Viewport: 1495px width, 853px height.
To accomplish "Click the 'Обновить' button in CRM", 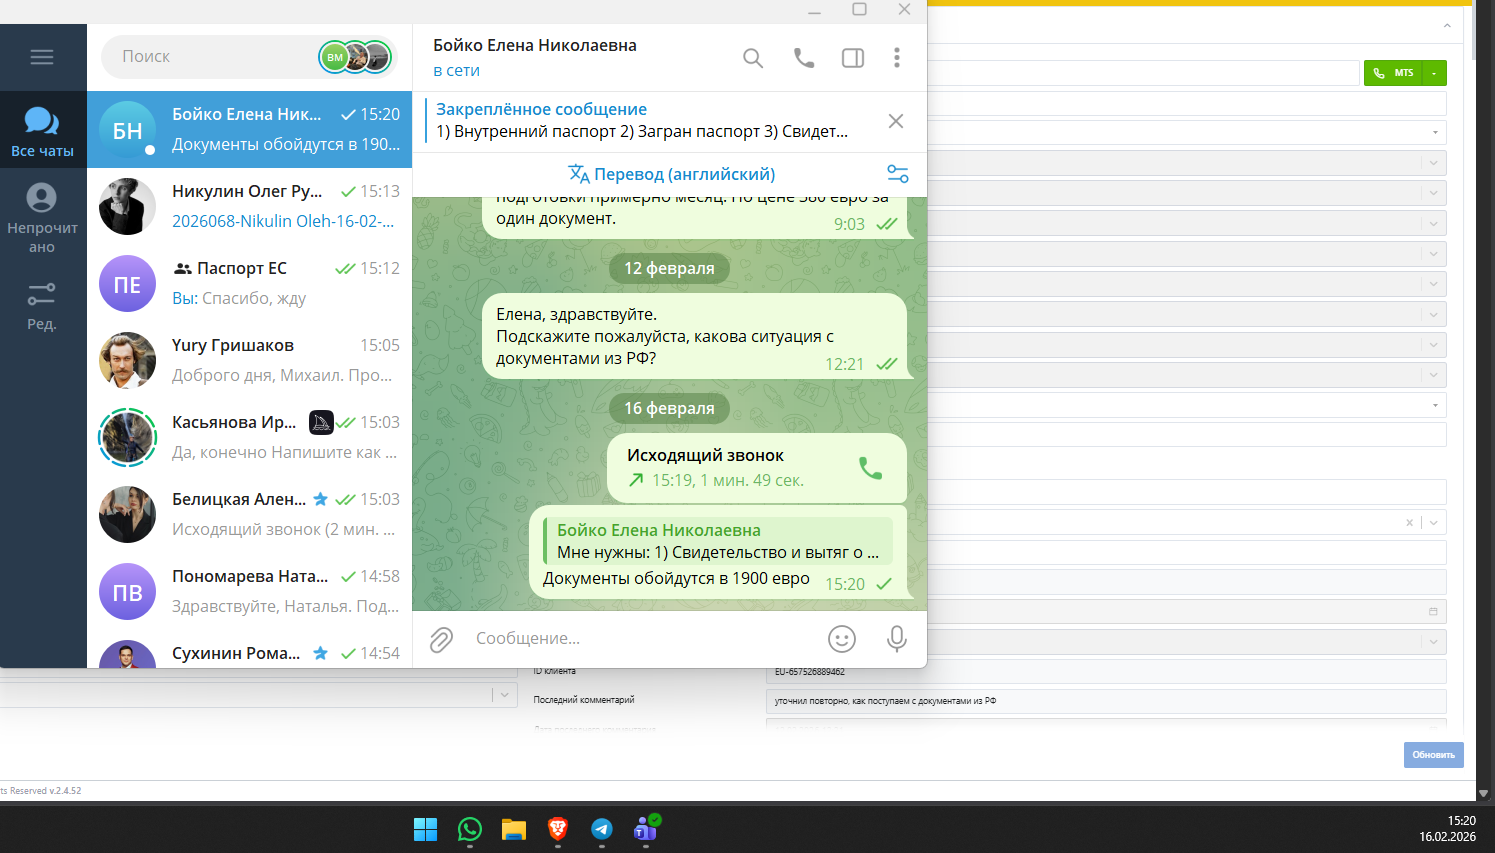I will pyautogui.click(x=1433, y=755).
